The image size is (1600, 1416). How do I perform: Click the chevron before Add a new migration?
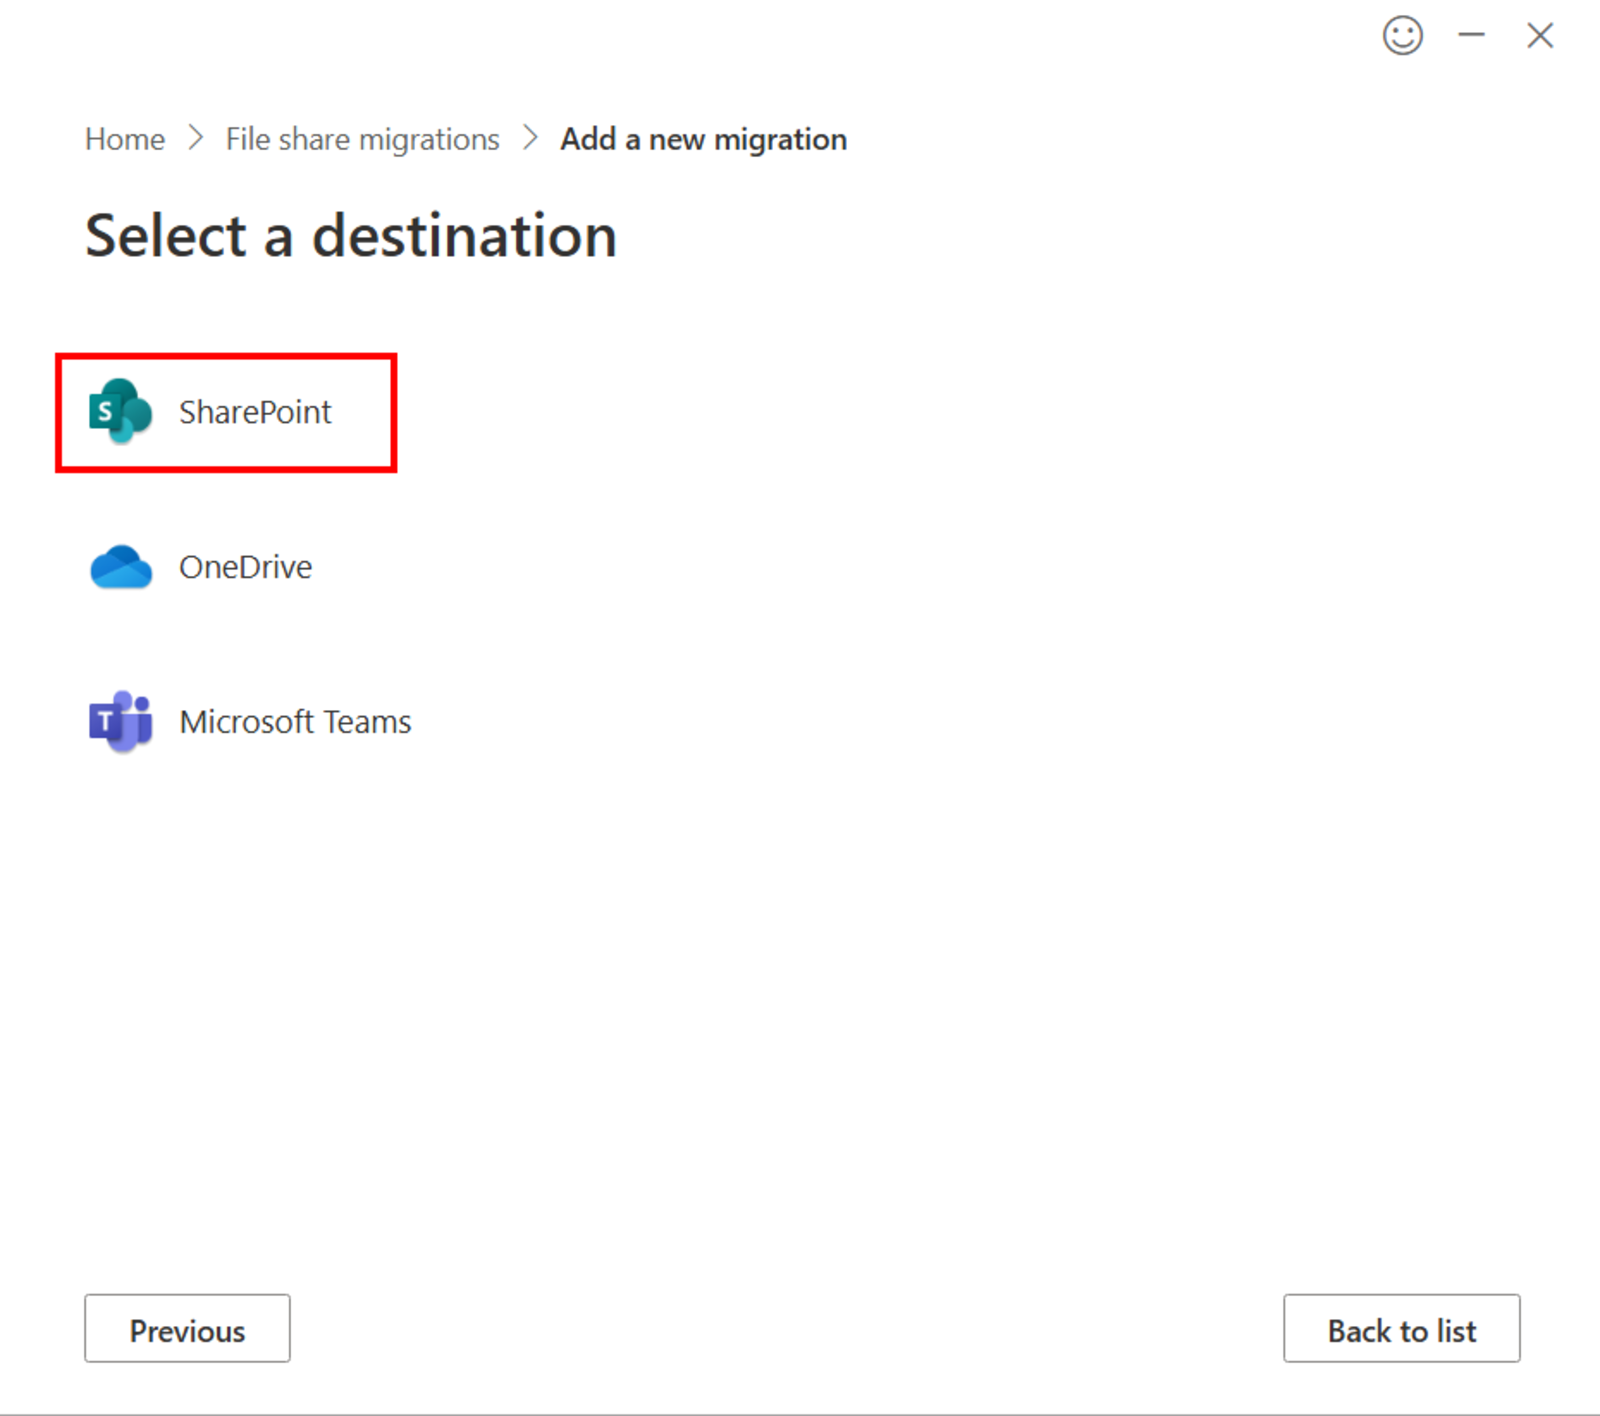click(528, 139)
